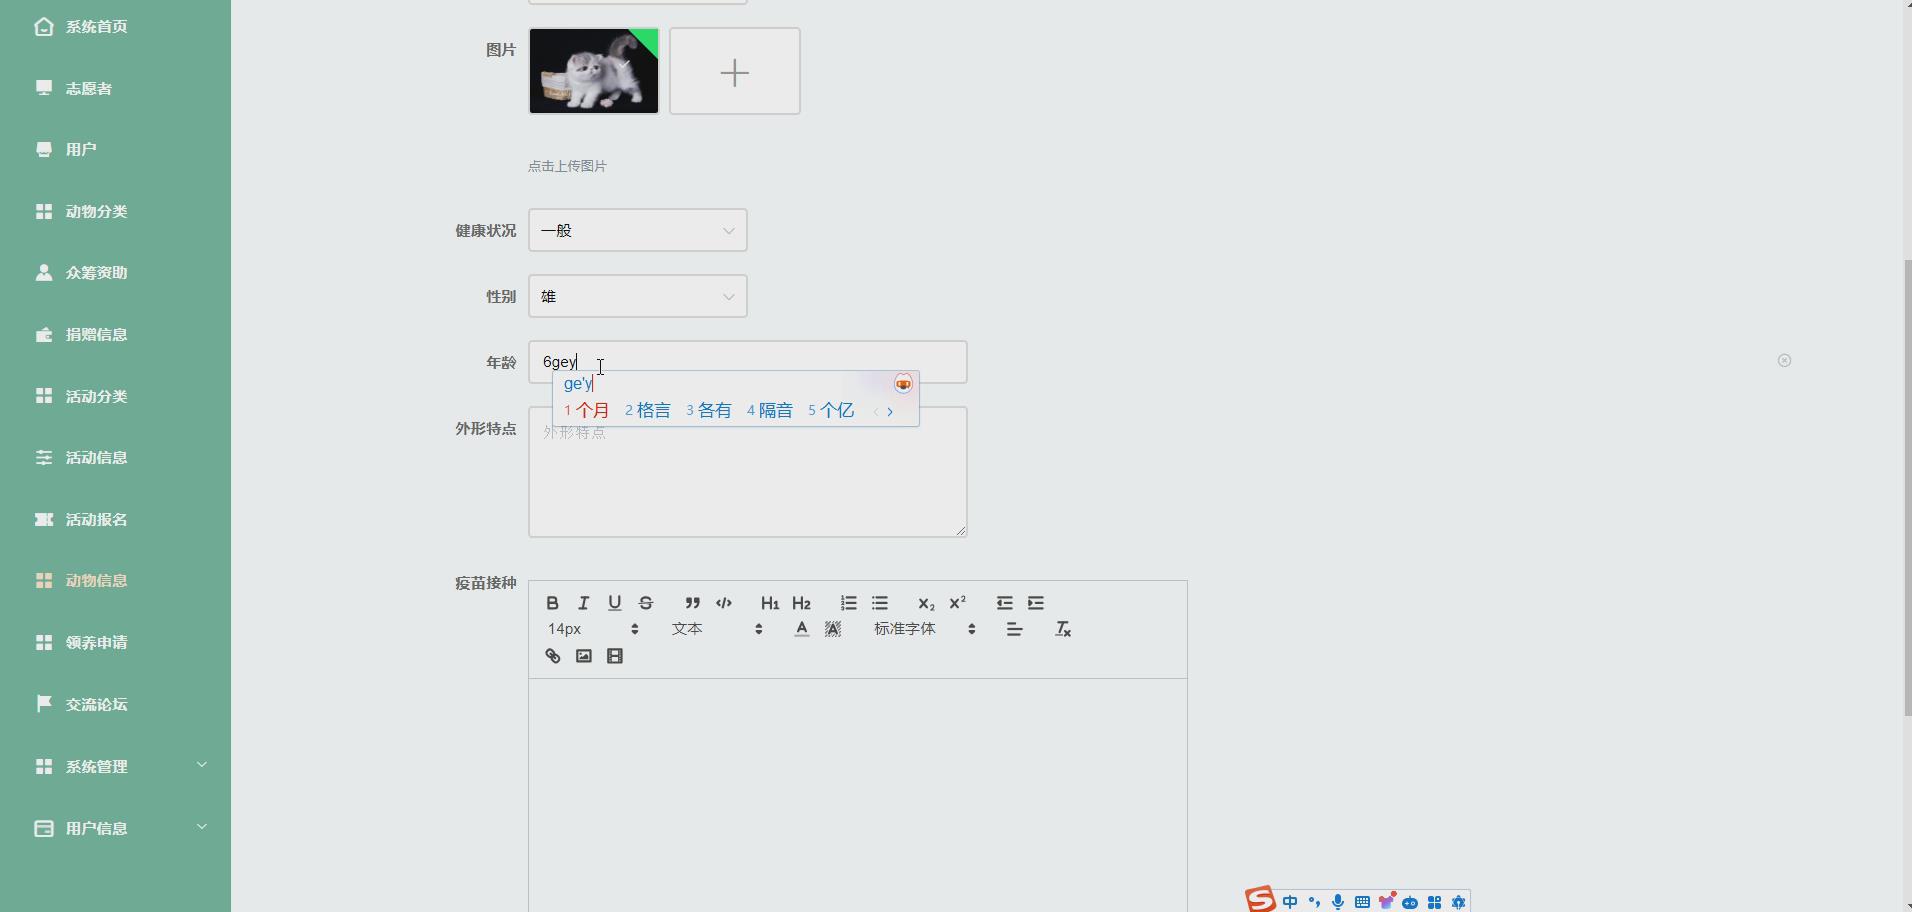Open the 用户 sidebar page
The height and width of the screenshot is (912, 1912).
pyautogui.click(x=115, y=149)
